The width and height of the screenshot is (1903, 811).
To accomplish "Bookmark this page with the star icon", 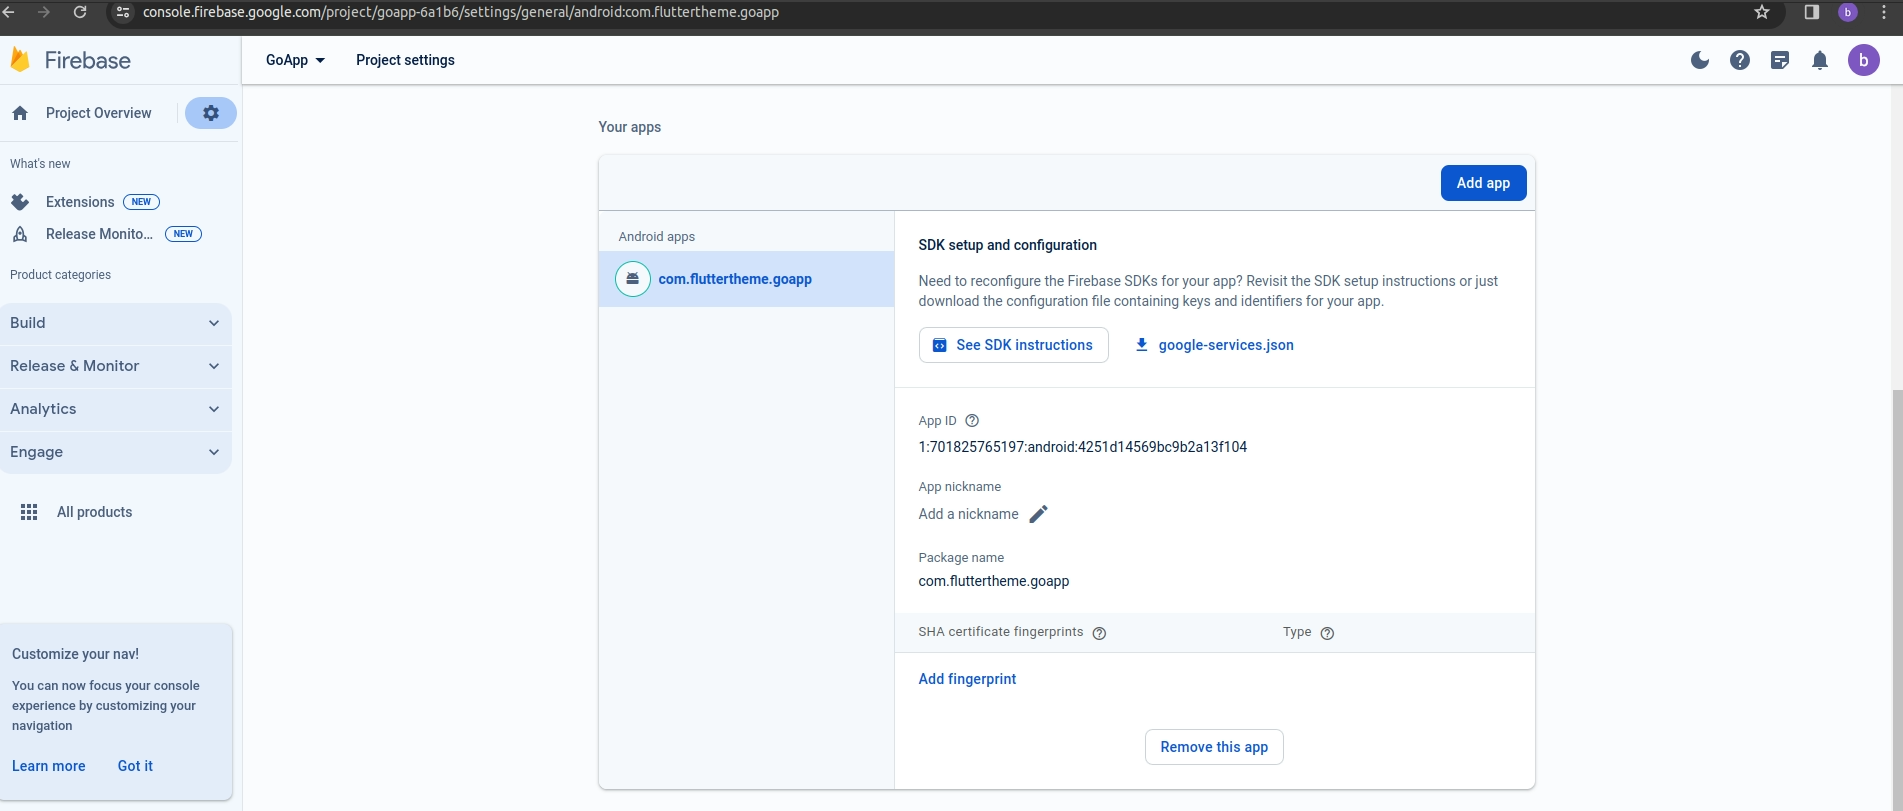I will [x=1761, y=12].
